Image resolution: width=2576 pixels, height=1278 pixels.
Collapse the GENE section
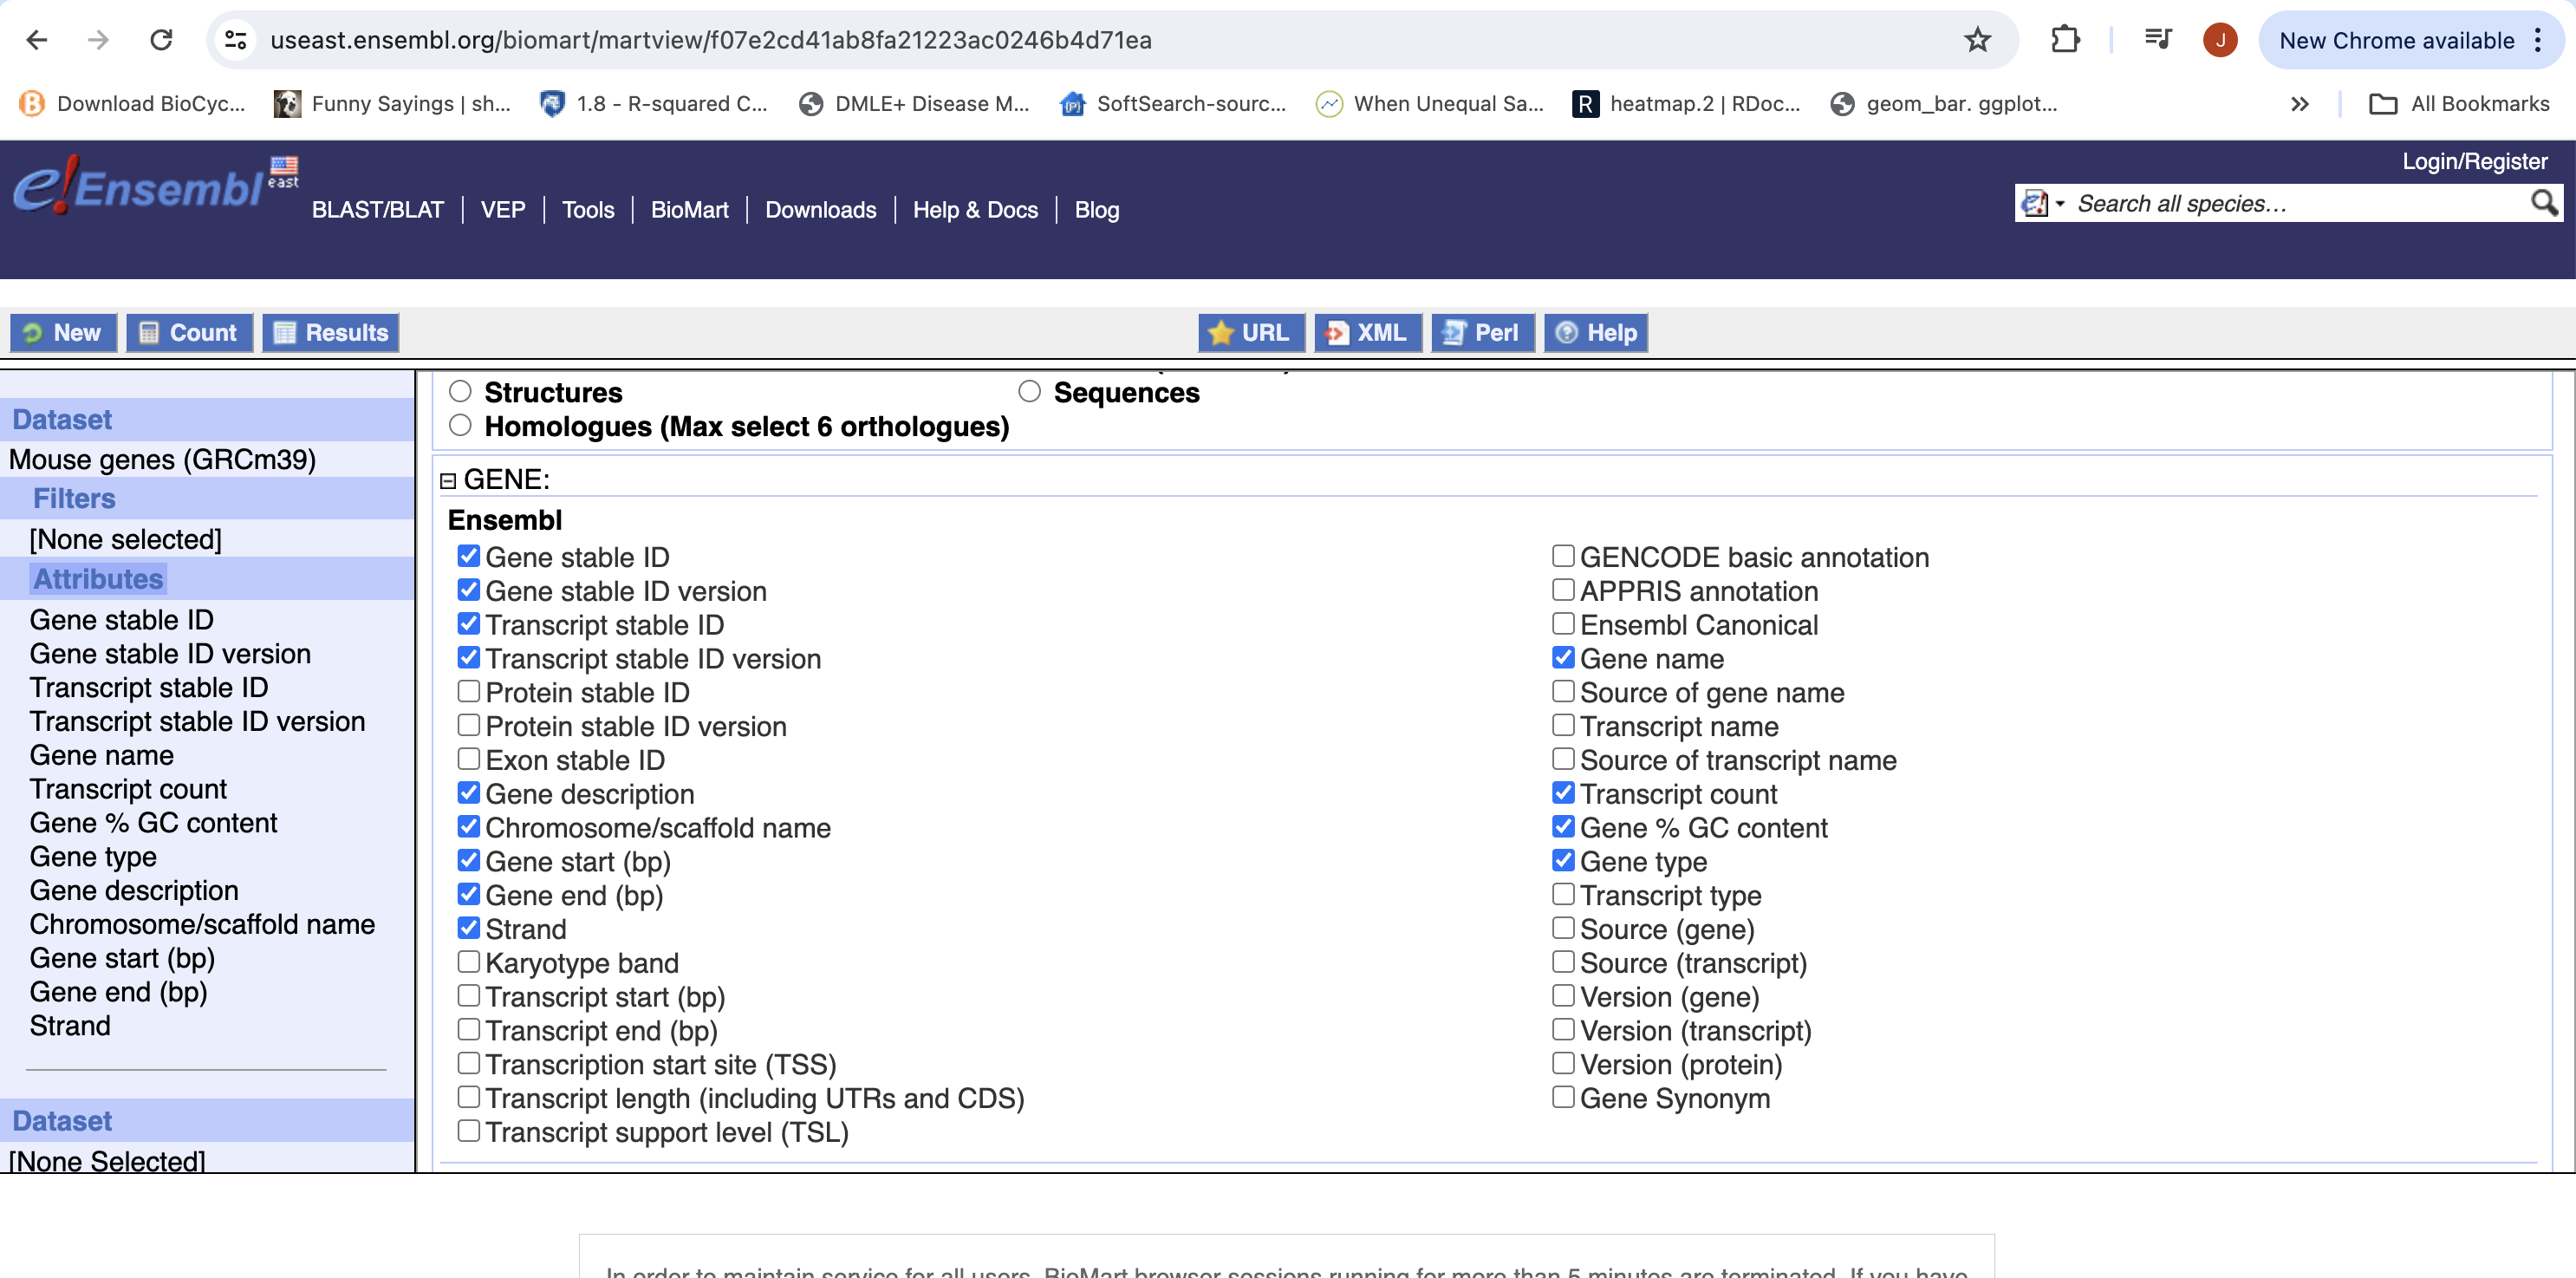click(x=448, y=481)
